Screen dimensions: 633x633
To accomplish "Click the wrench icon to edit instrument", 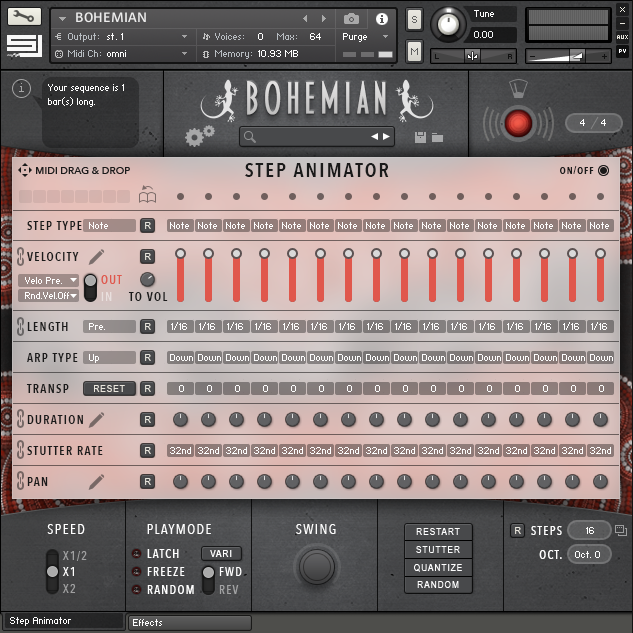I will point(24,16).
